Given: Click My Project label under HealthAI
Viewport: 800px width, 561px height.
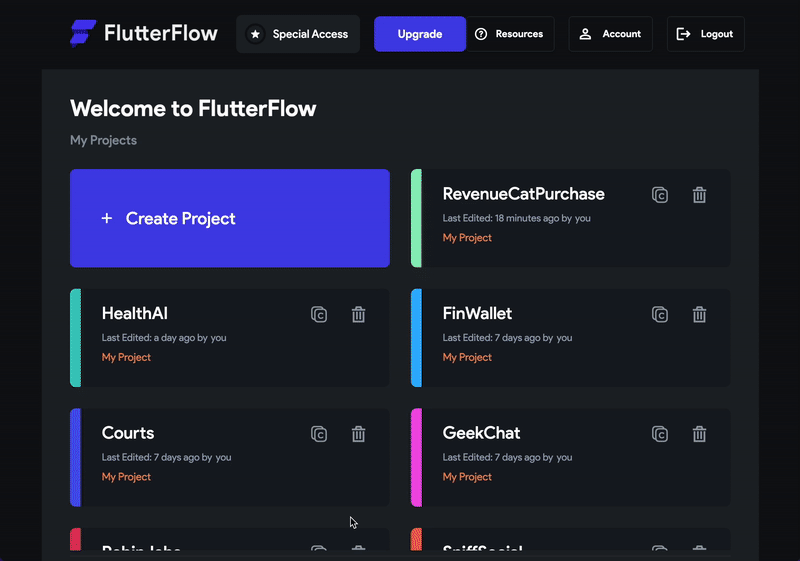Looking at the screenshot, I should click(126, 358).
